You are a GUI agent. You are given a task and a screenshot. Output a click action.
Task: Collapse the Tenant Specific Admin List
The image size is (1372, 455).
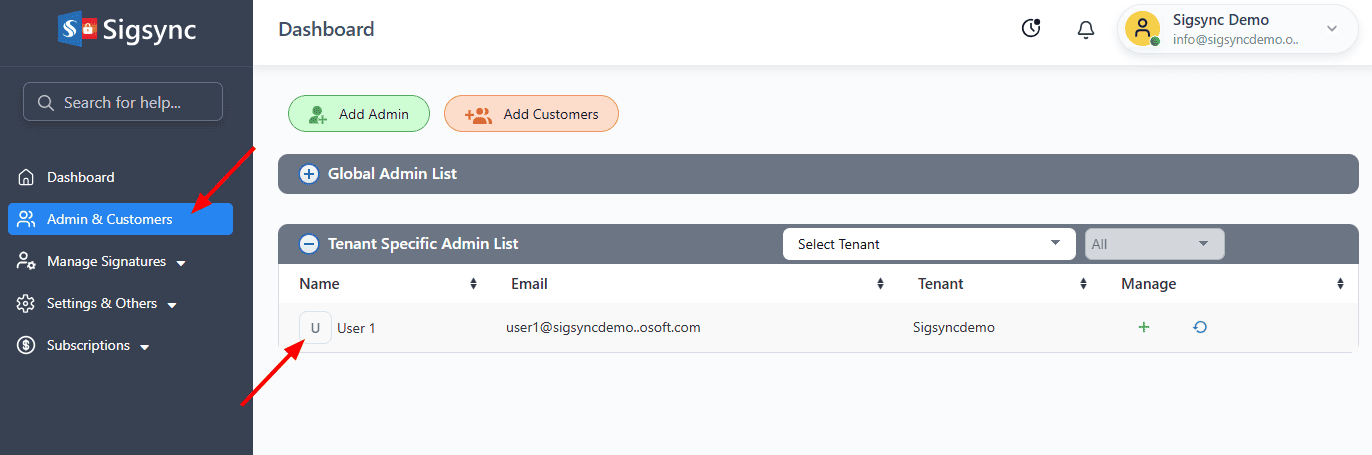pyautogui.click(x=310, y=243)
